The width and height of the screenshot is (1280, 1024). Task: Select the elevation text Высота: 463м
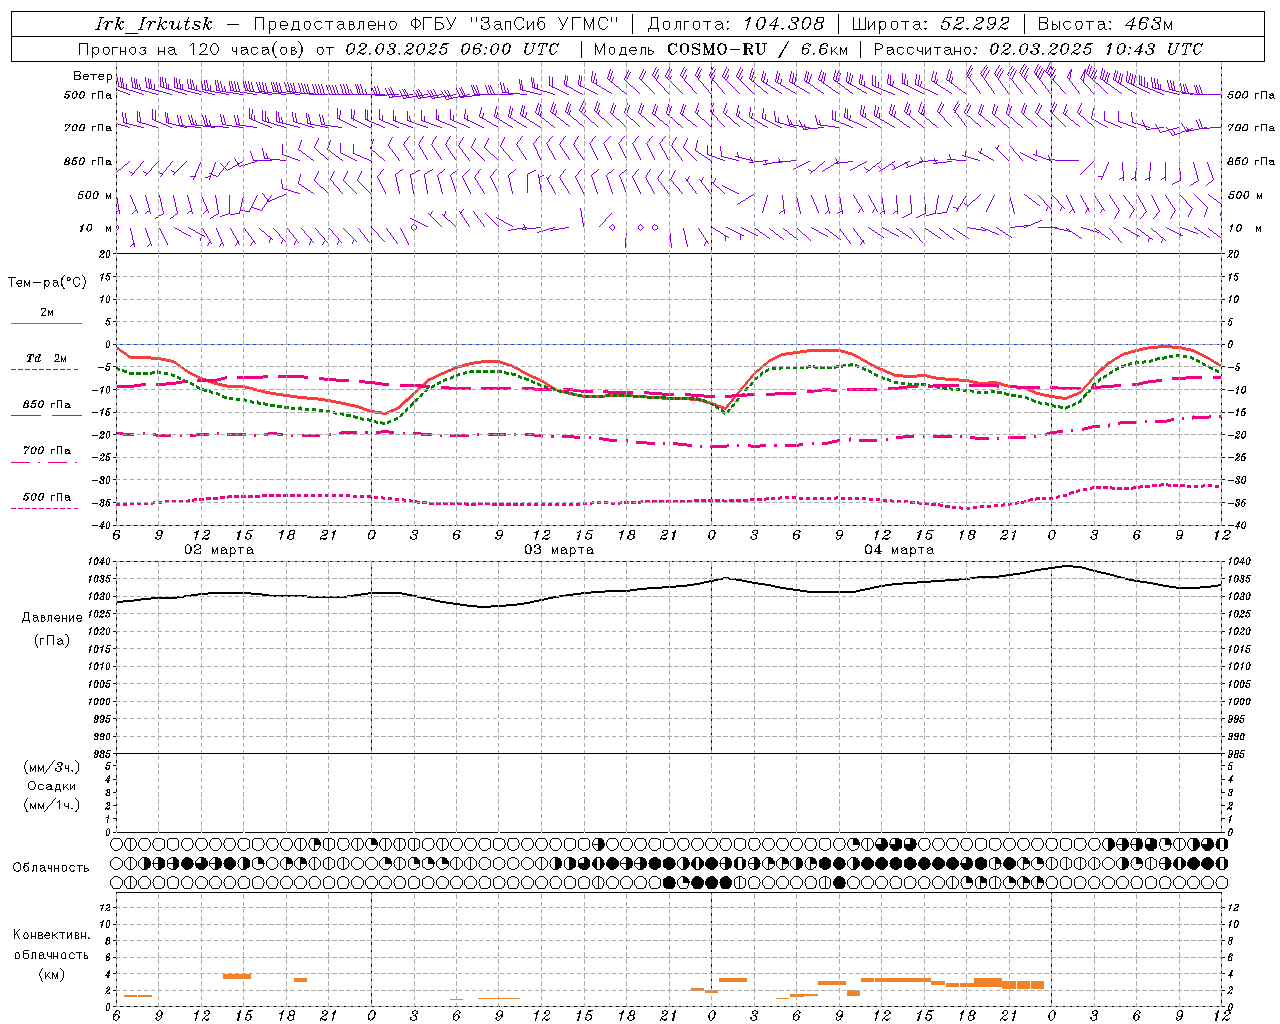point(1106,24)
